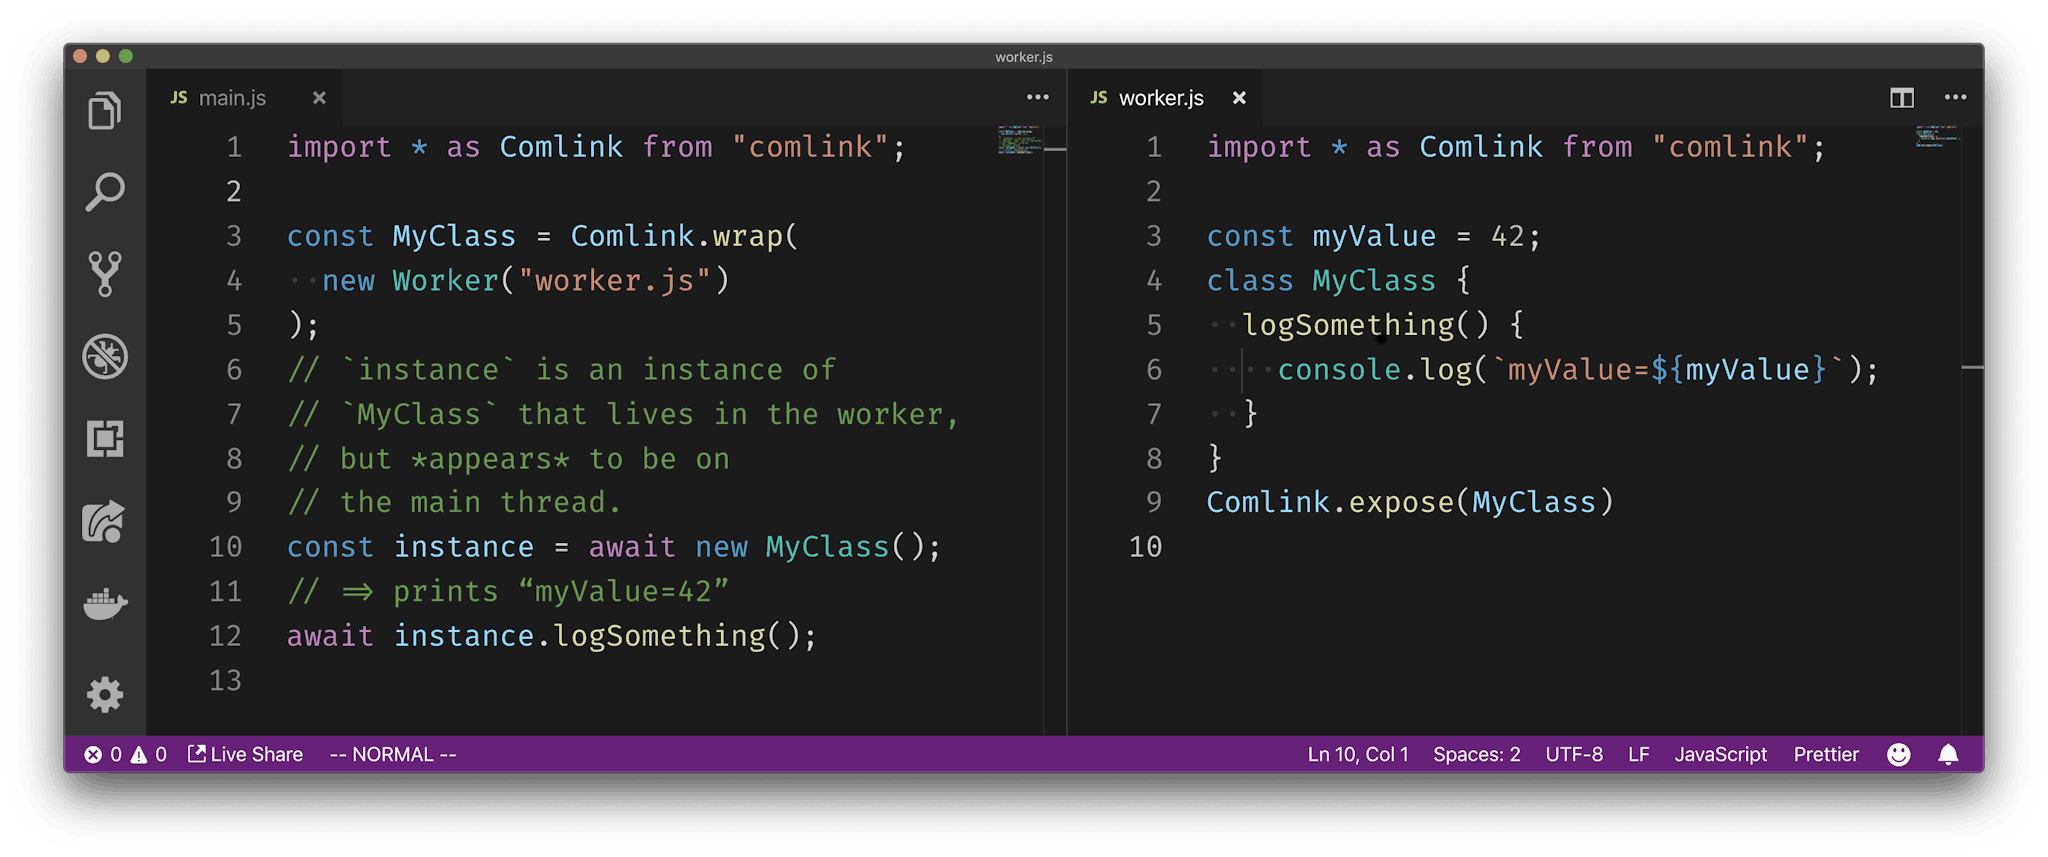Open the Manage gear menu
2048x857 pixels.
pos(105,694)
